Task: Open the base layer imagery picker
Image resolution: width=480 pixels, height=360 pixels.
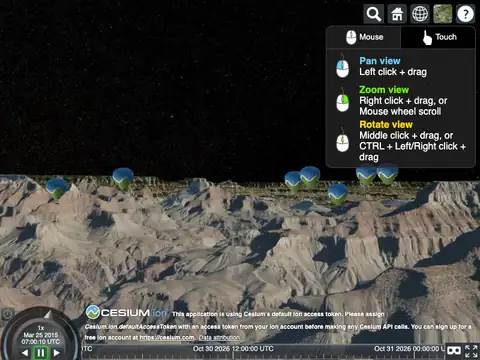Action: [x=442, y=14]
